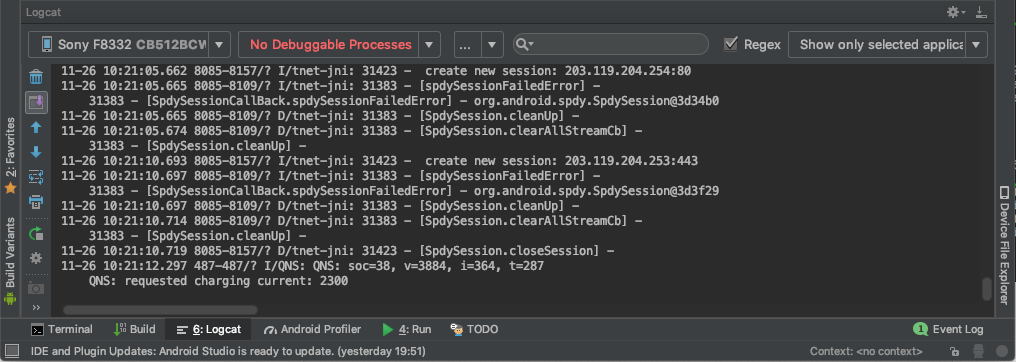Image resolution: width=1016 pixels, height=362 pixels.
Task: Open logcat header settings gear in sidebar
Action: click(x=36, y=258)
